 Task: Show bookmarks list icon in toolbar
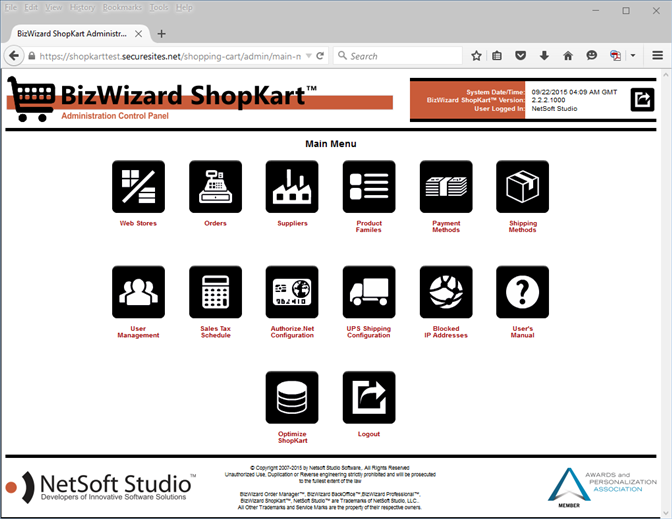(497, 56)
